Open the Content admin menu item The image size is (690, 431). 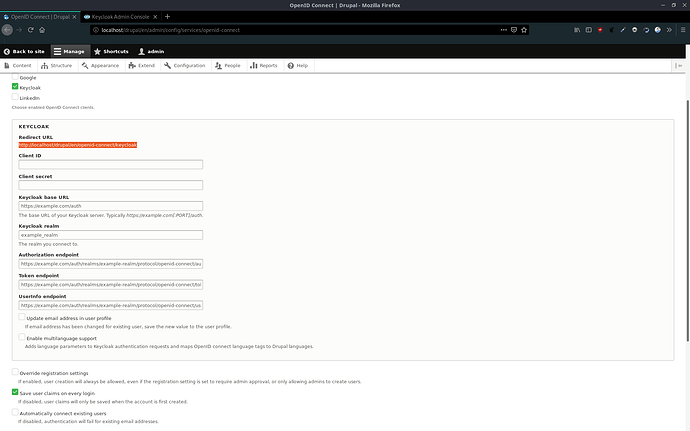pos(18,66)
